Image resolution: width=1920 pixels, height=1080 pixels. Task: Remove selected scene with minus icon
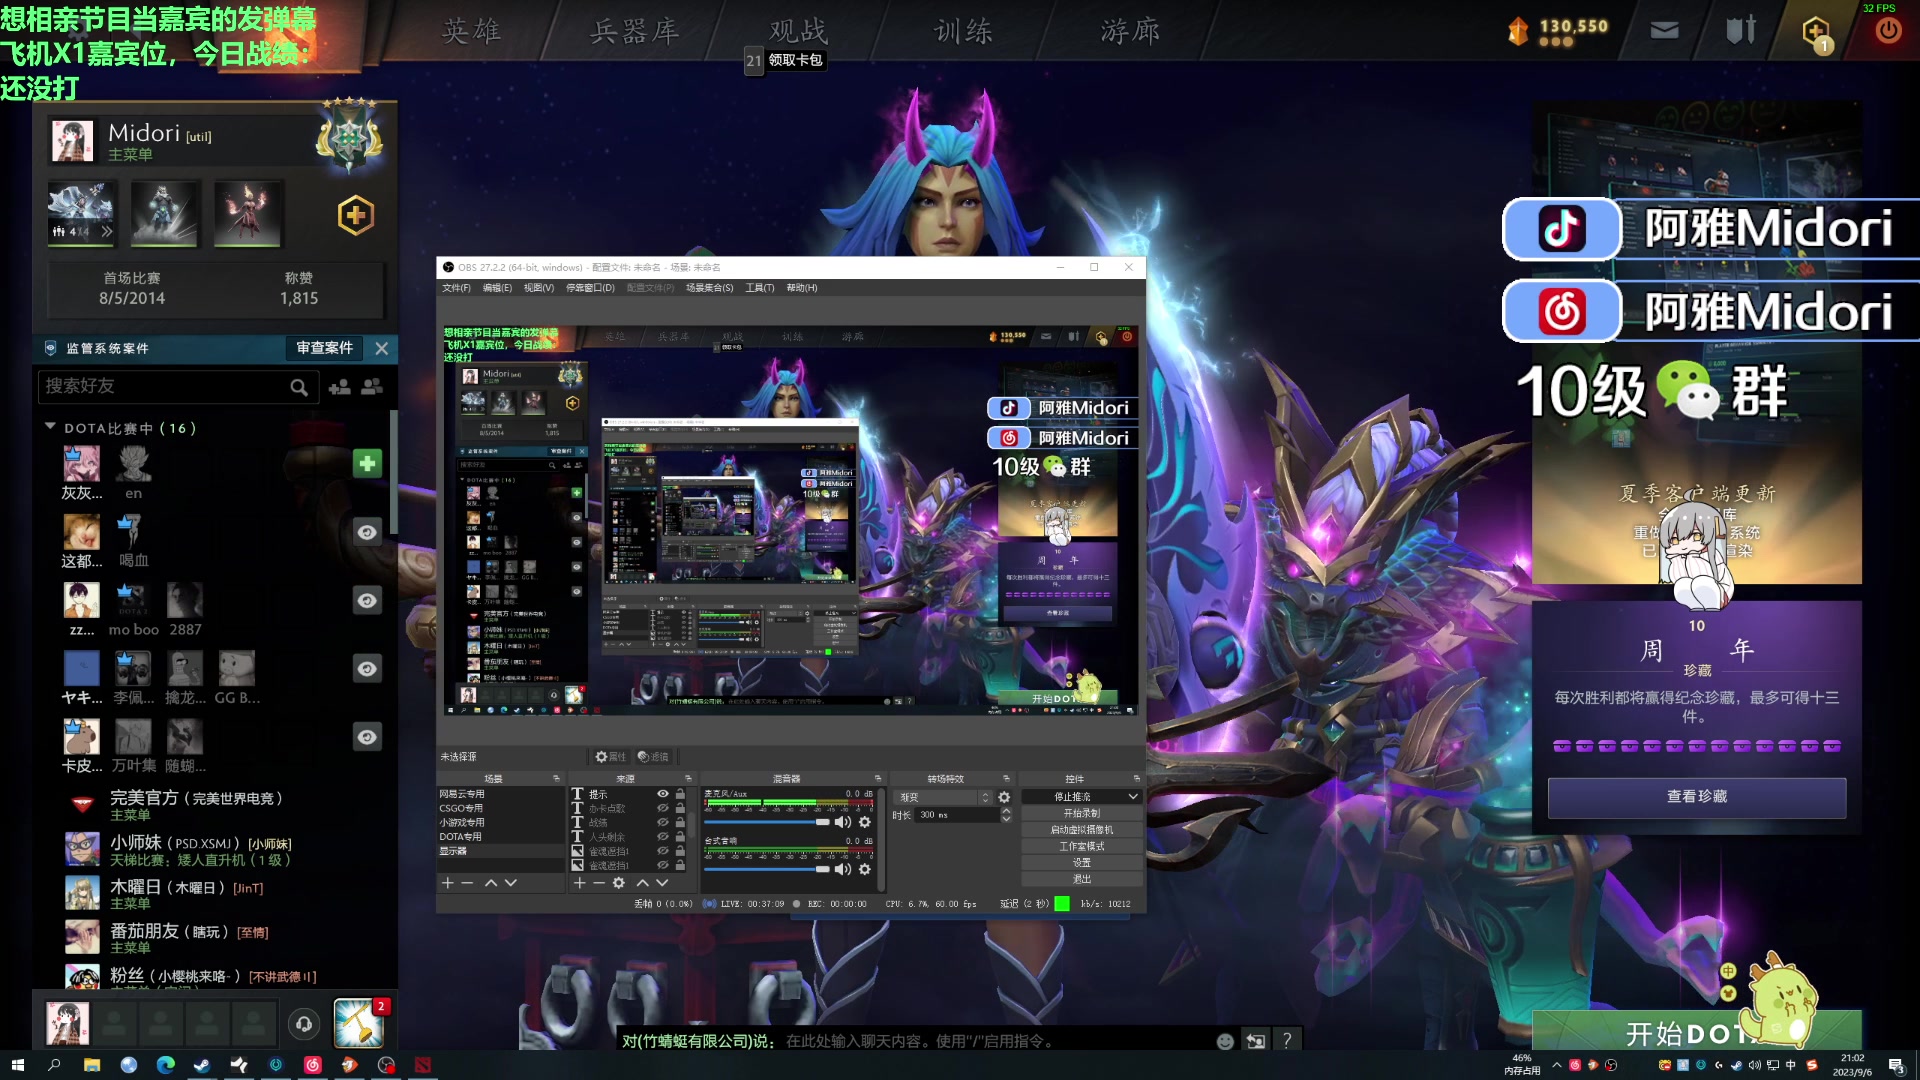click(x=467, y=883)
